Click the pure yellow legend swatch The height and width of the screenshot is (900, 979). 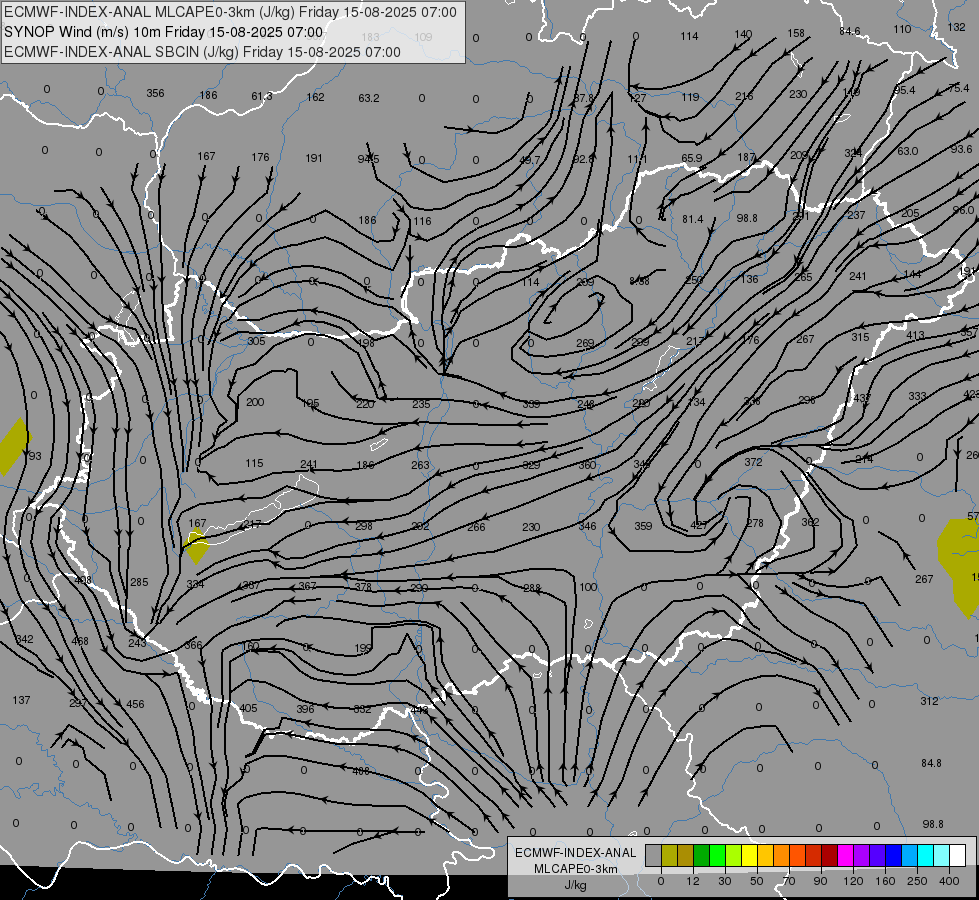click(x=750, y=855)
